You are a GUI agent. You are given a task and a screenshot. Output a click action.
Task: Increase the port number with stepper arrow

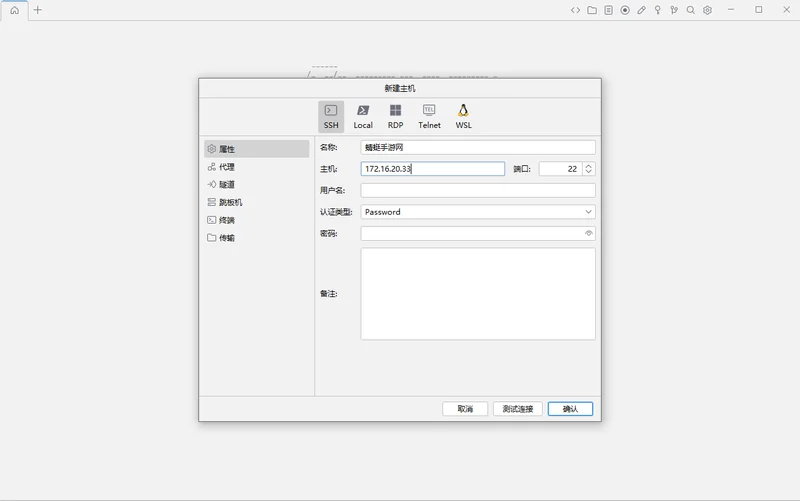point(589,166)
